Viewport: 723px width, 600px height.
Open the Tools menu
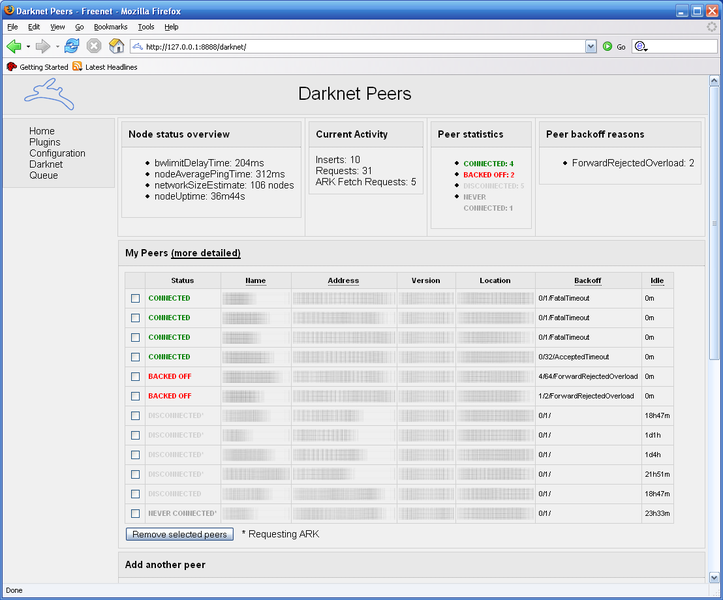pos(146,27)
